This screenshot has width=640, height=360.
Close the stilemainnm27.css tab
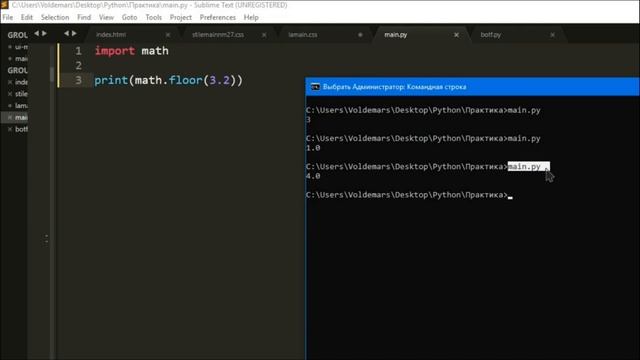(x=264, y=35)
